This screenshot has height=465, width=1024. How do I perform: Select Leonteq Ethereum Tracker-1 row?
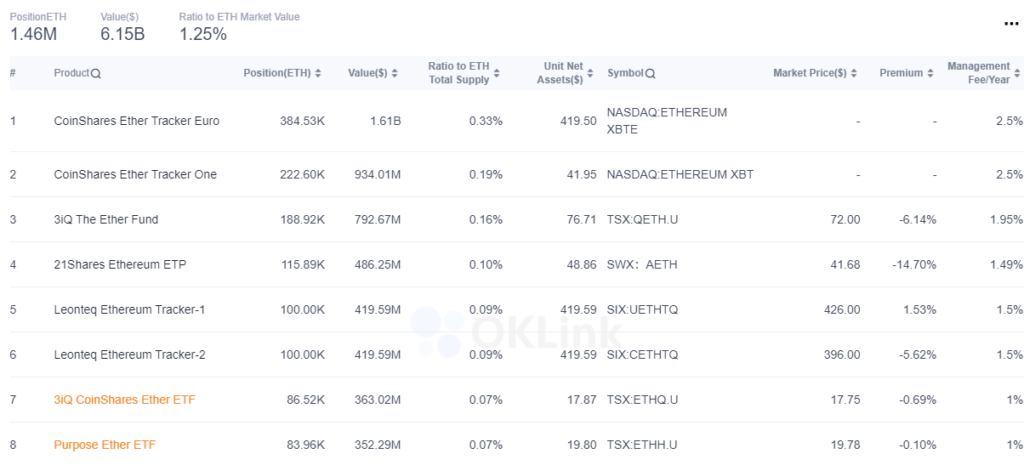pos(512,310)
